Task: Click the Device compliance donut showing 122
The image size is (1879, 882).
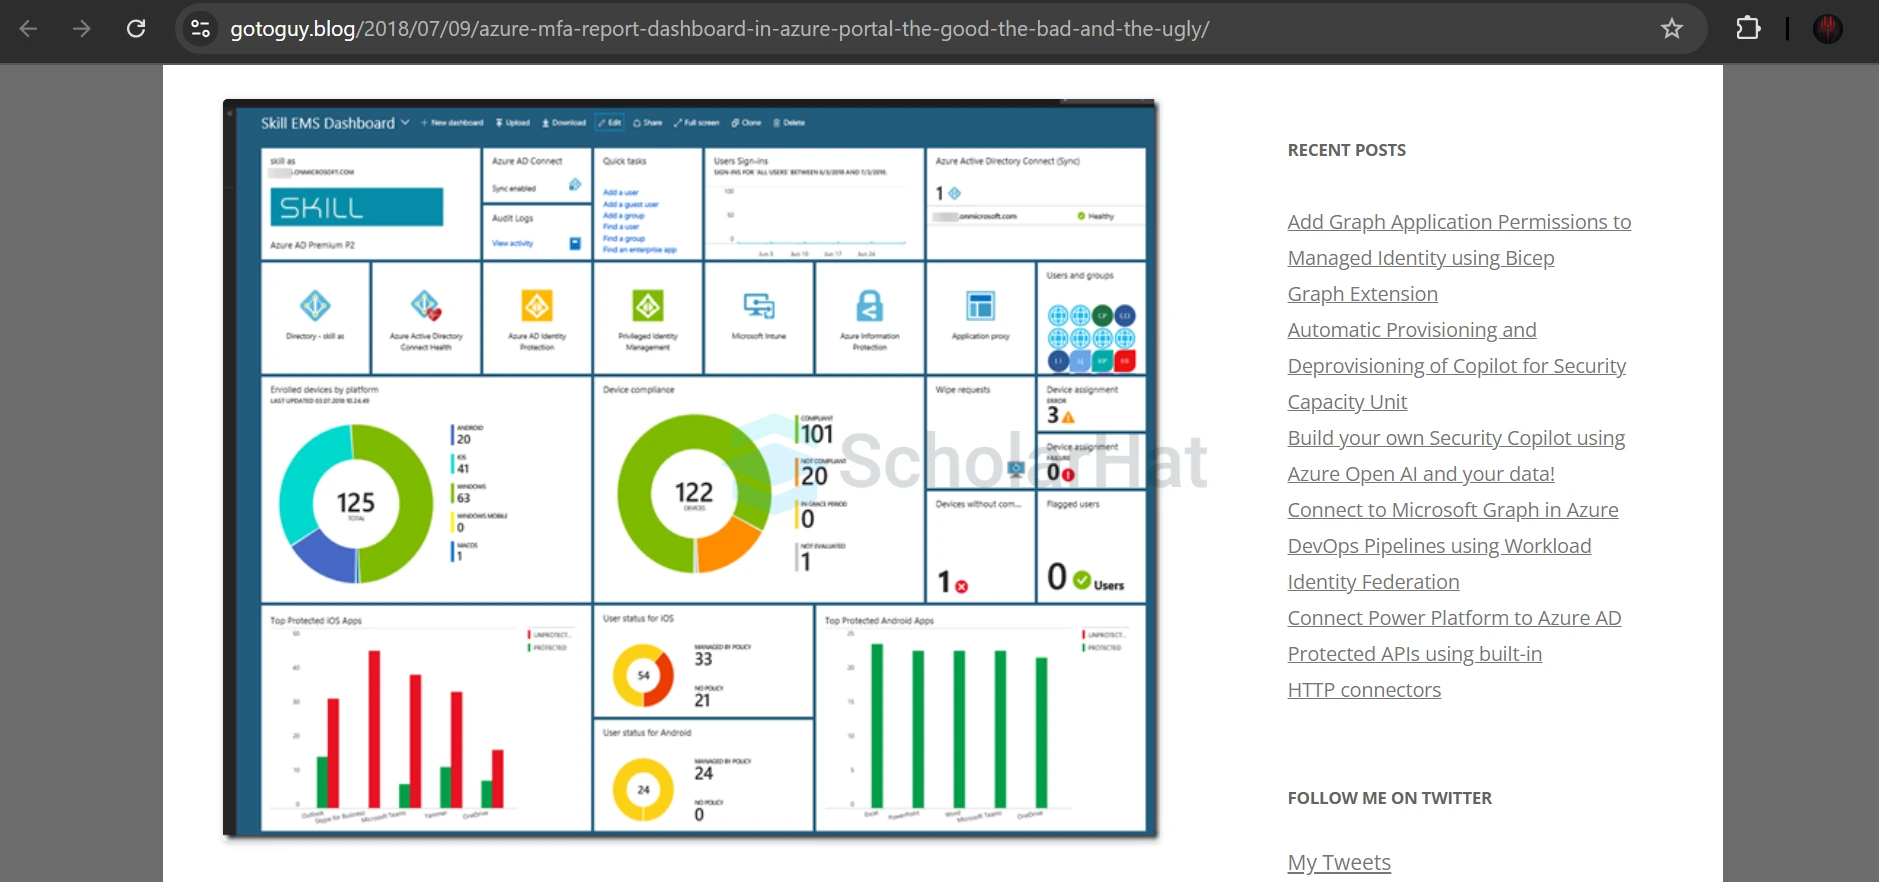Action: pyautogui.click(x=694, y=493)
